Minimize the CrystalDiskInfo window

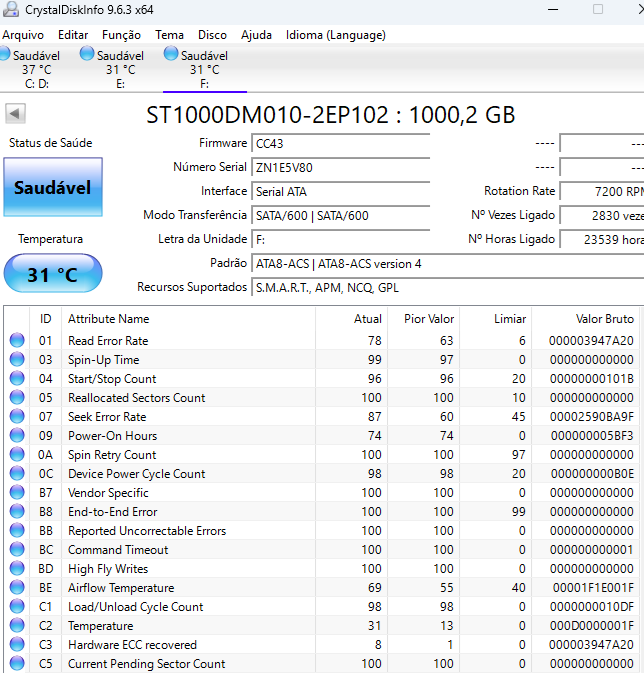553,9
